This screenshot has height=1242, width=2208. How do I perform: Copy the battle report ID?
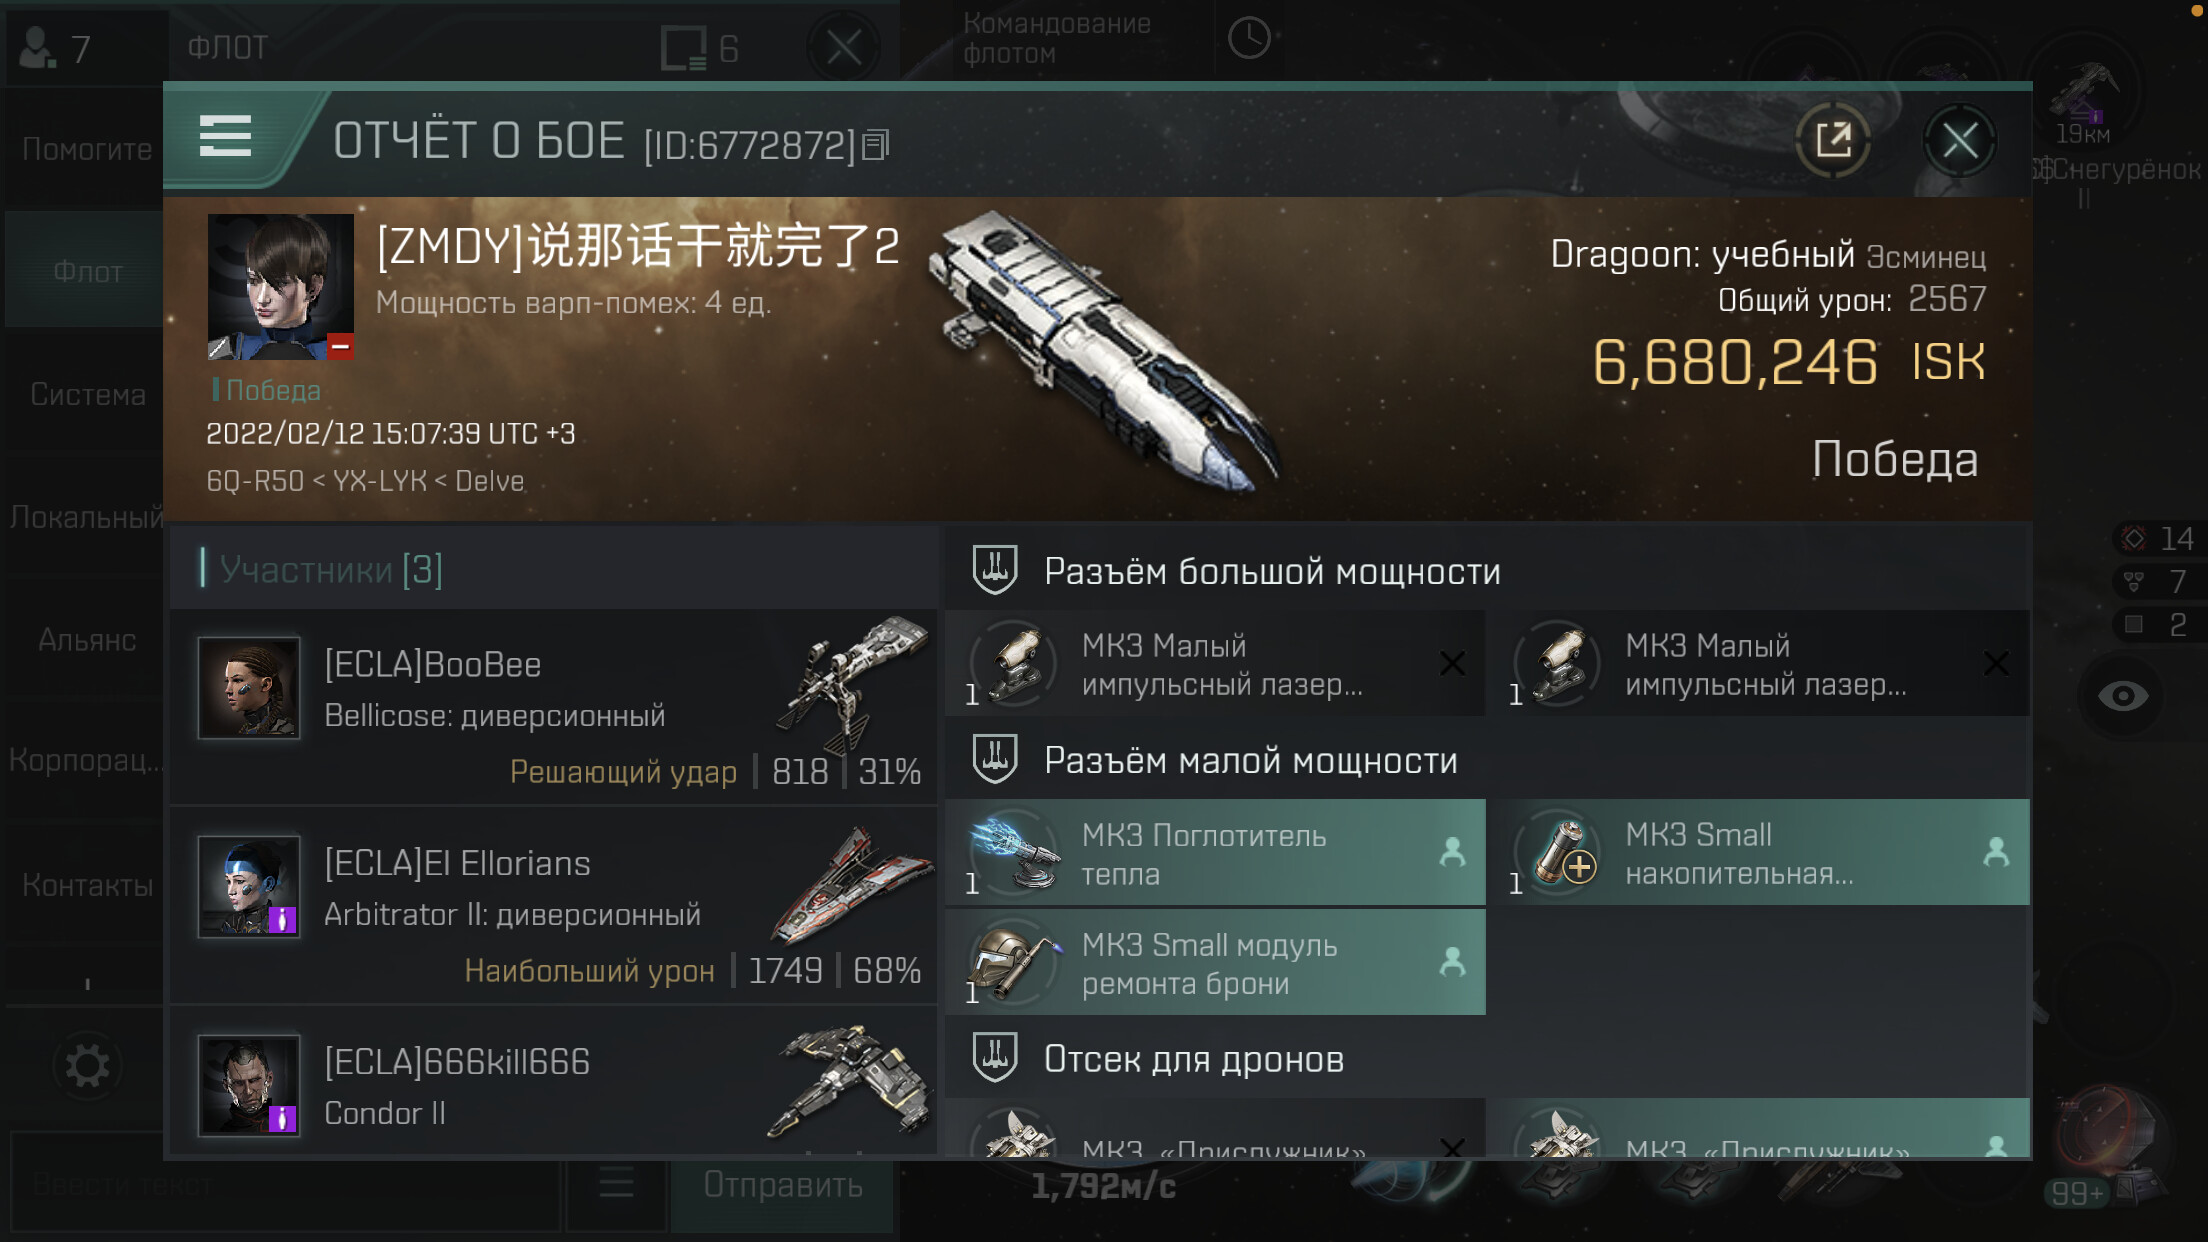(x=876, y=146)
